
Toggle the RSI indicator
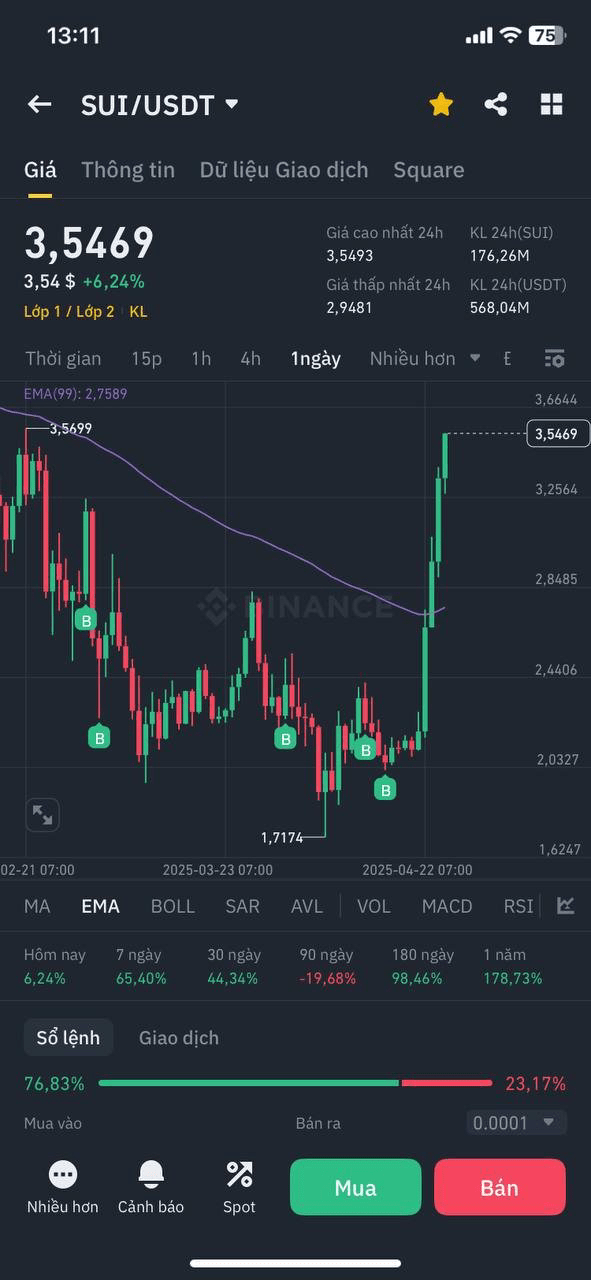pyautogui.click(x=518, y=906)
